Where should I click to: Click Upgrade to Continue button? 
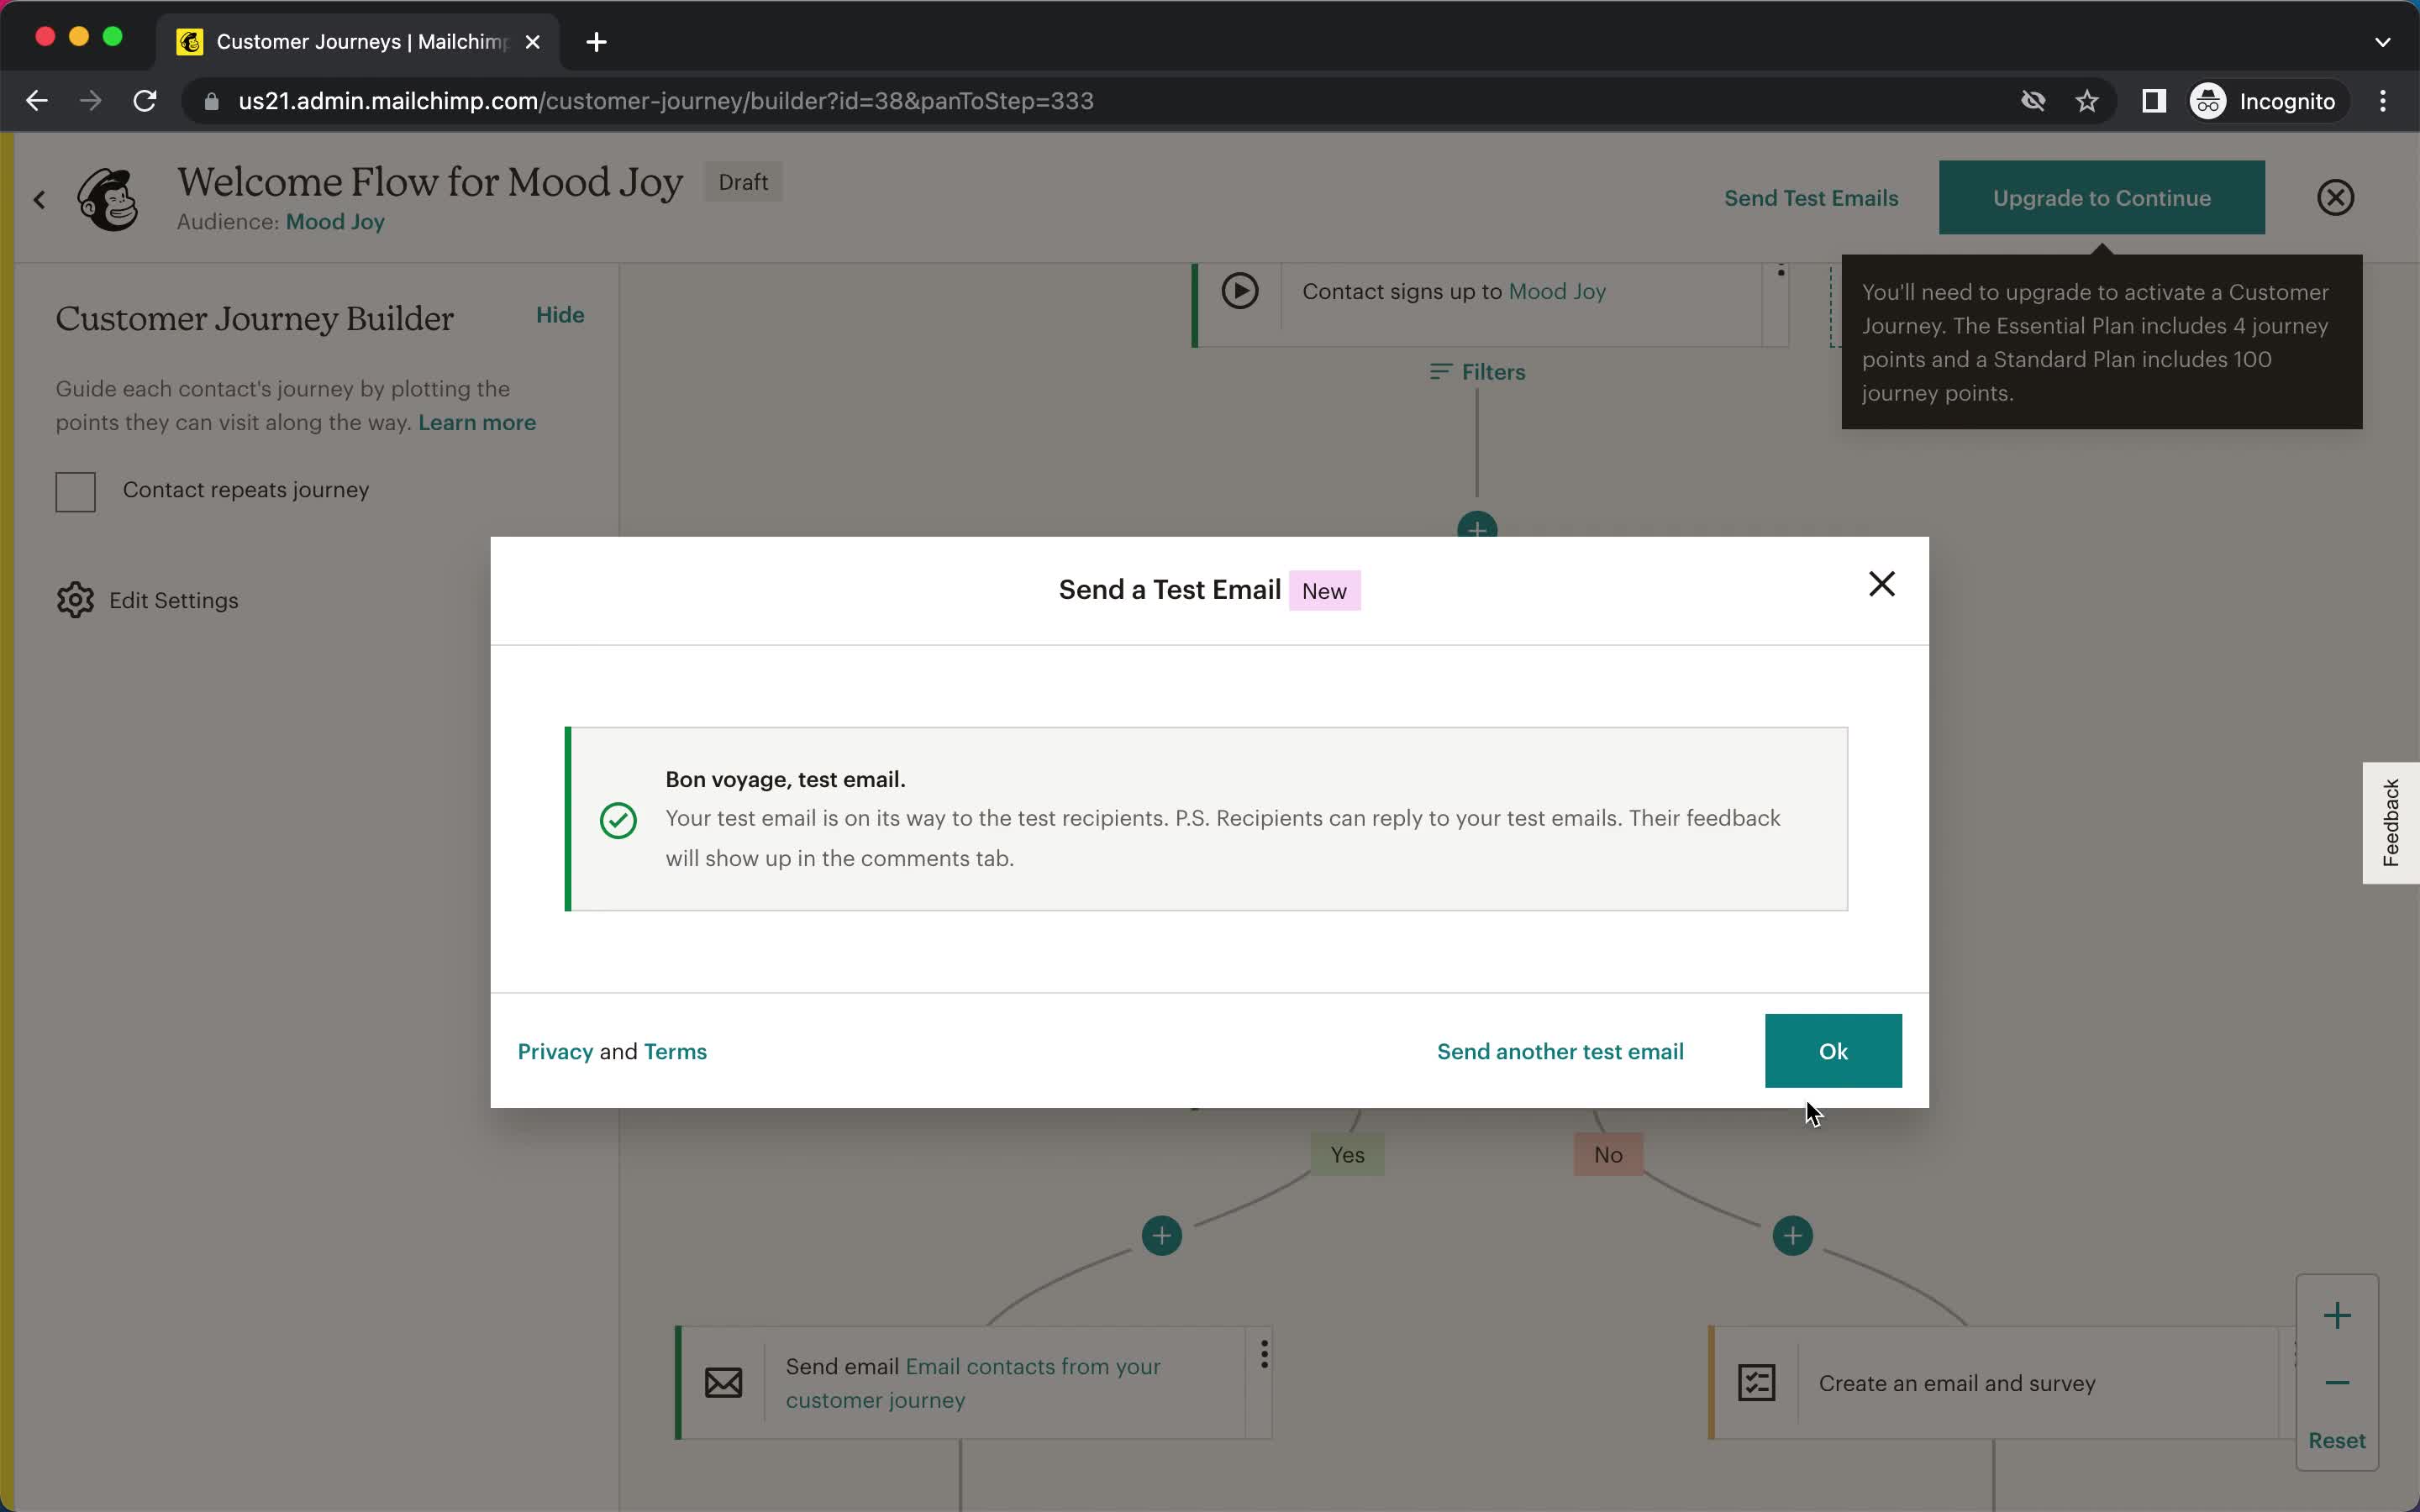click(x=2102, y=197)
